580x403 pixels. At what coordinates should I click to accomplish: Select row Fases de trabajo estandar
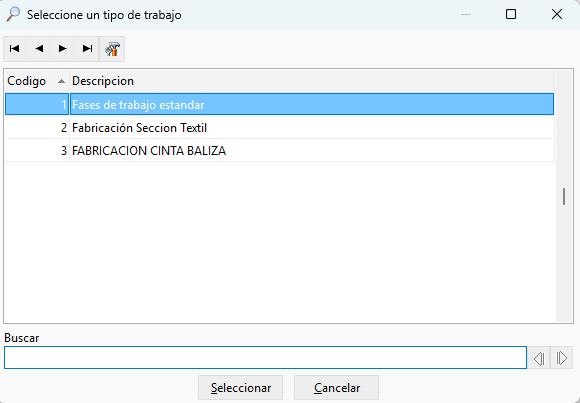point(279,104)
